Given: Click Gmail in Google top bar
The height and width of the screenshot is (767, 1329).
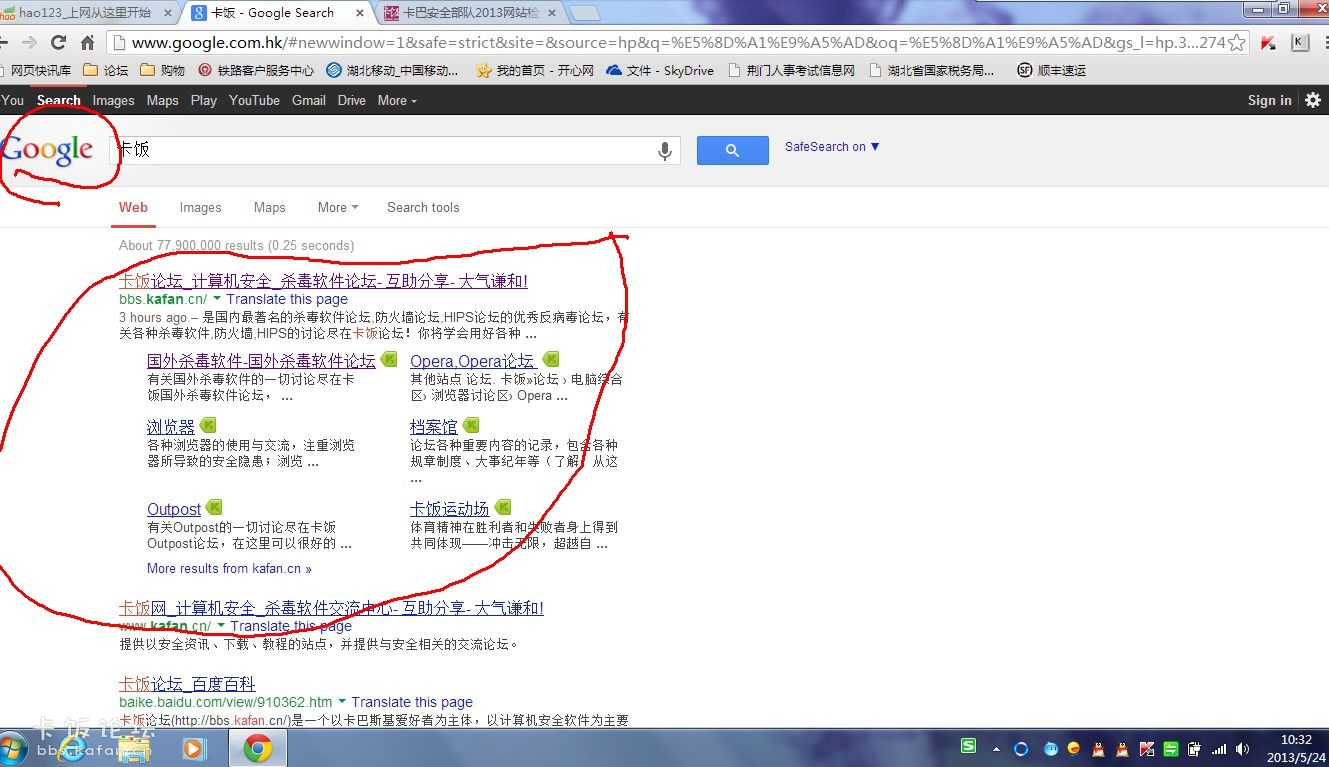Looking at the screenshot, I should tap(309, 100).
